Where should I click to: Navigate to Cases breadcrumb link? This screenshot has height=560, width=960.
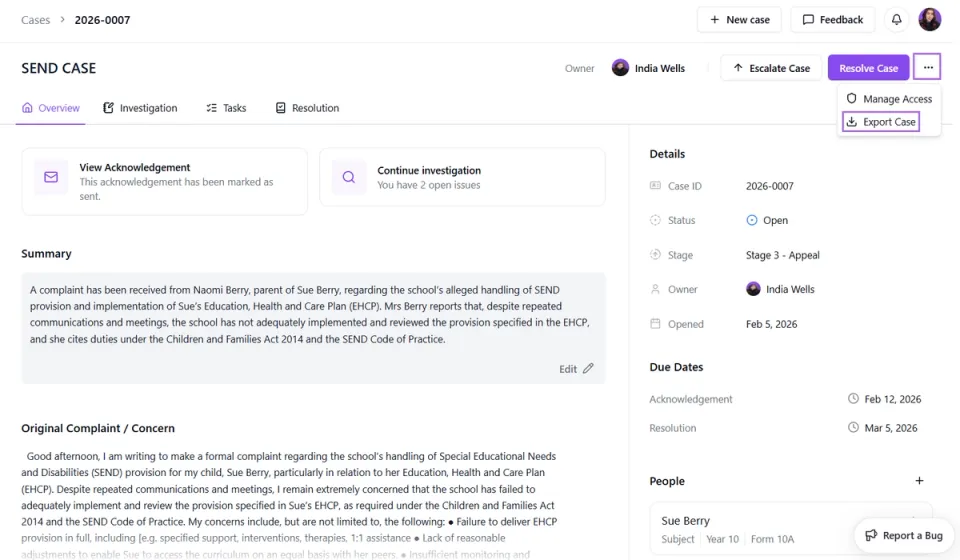36,20
